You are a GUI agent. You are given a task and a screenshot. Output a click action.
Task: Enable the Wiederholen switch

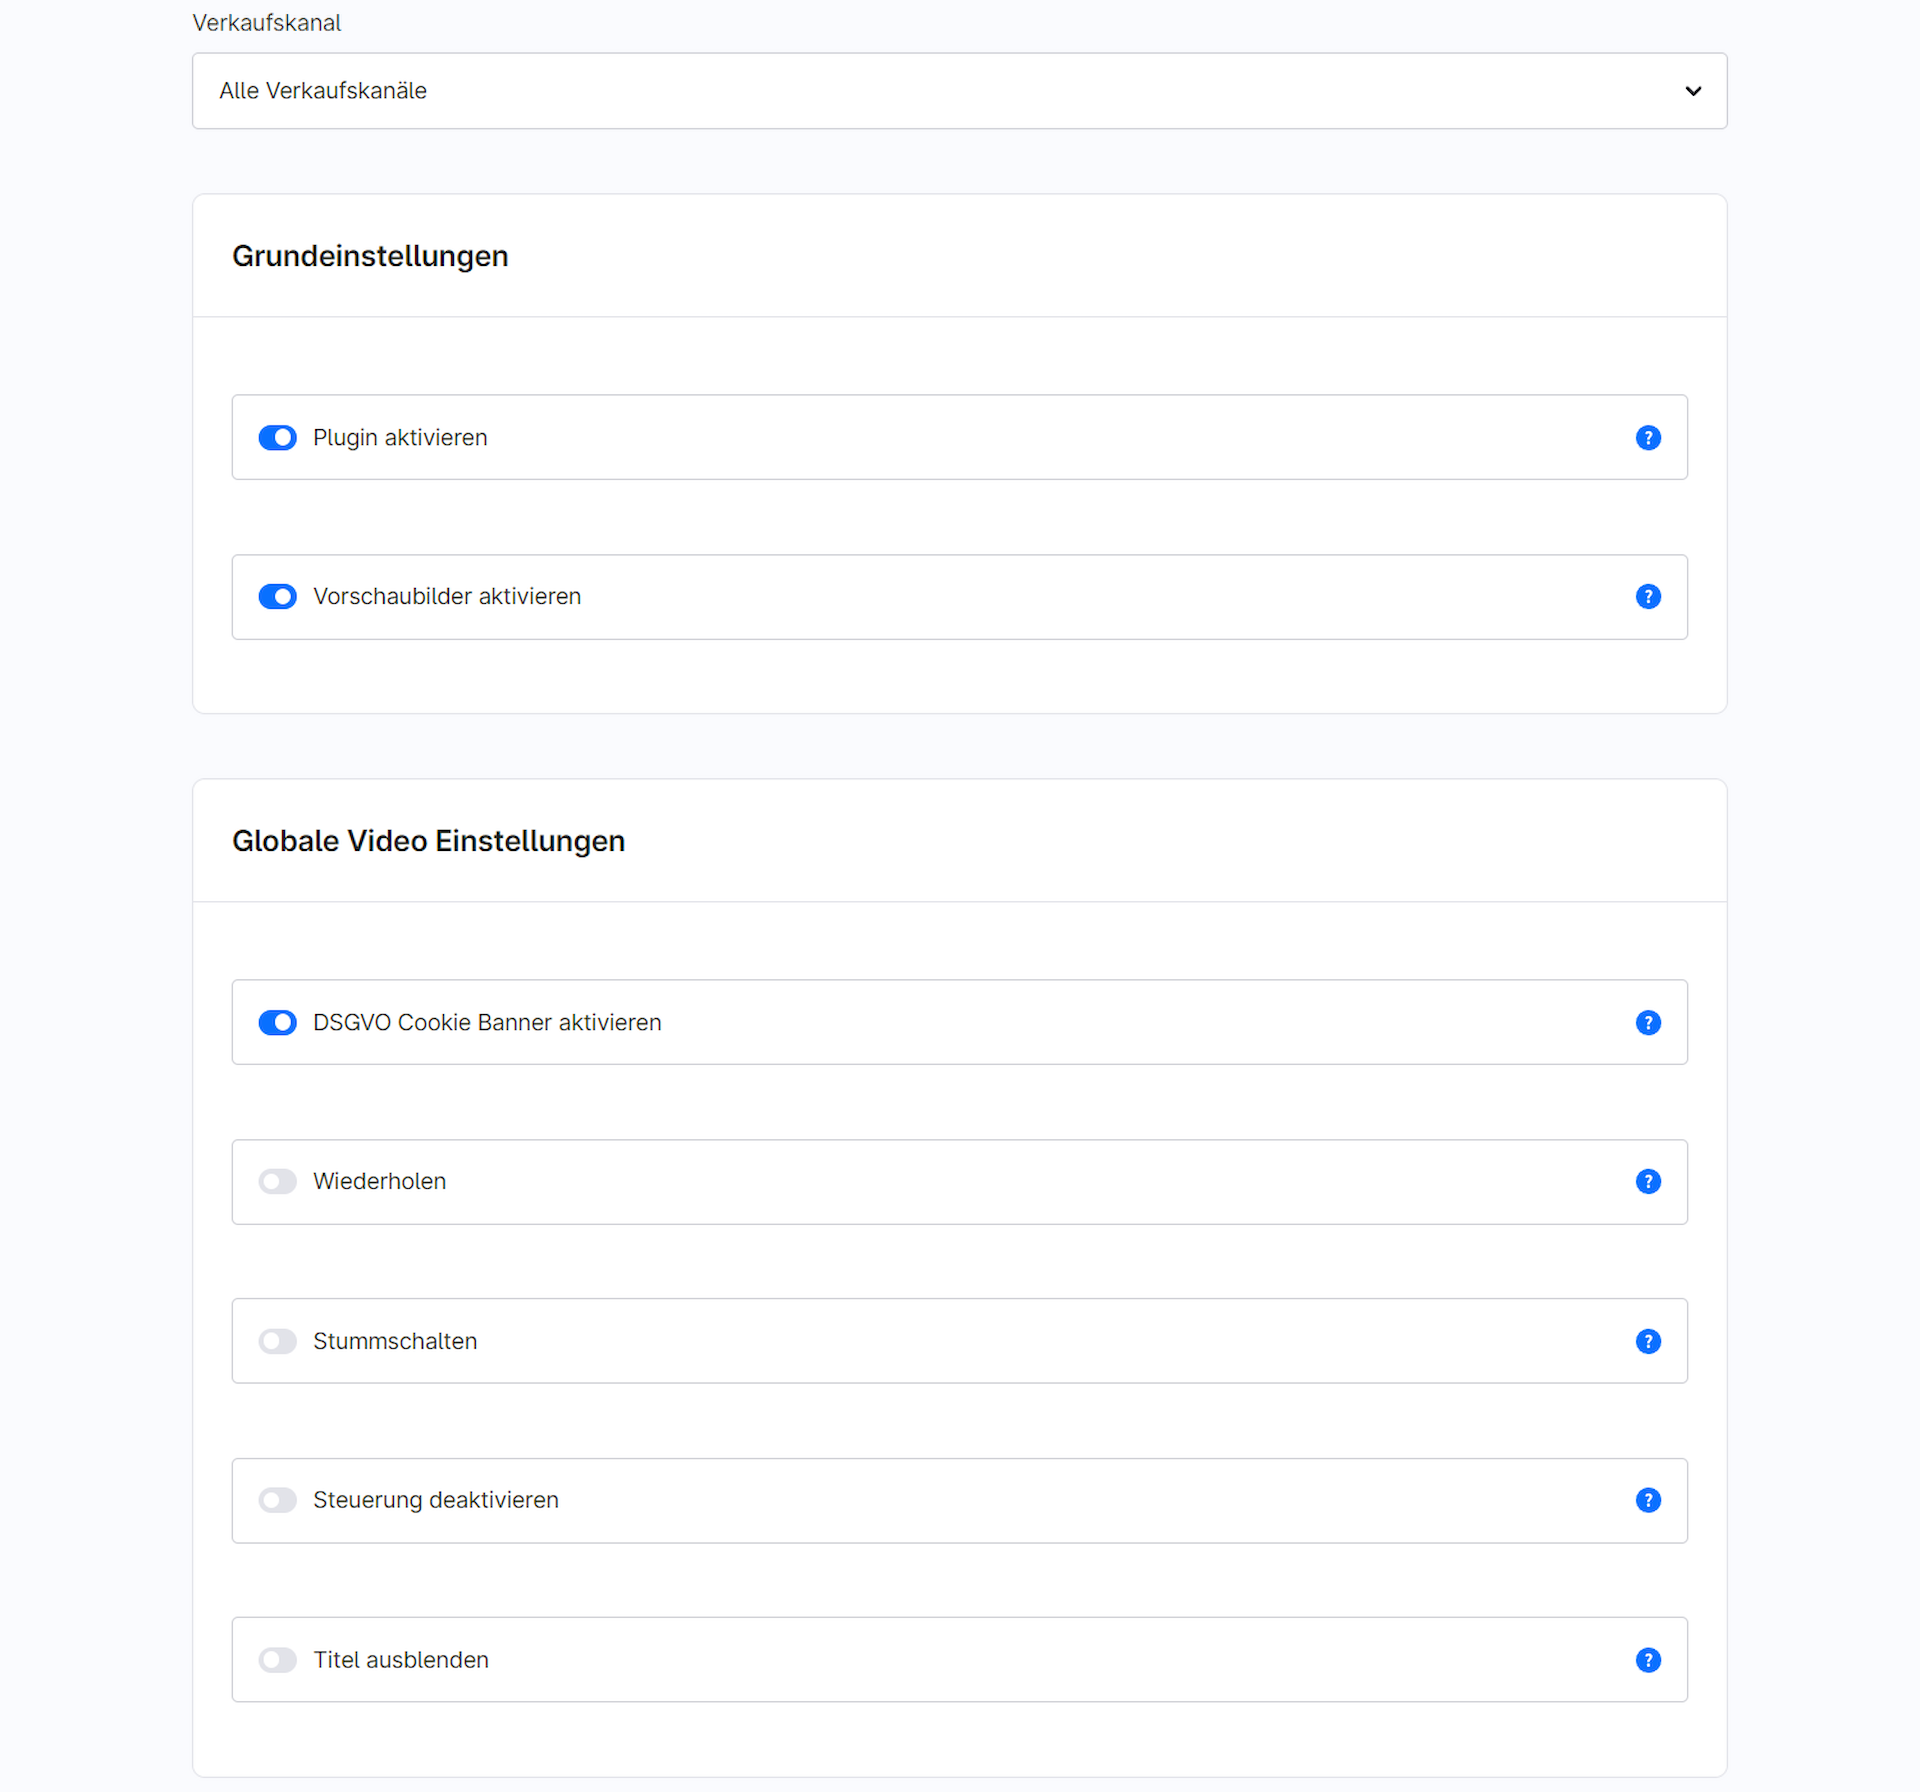point(277,1182)
